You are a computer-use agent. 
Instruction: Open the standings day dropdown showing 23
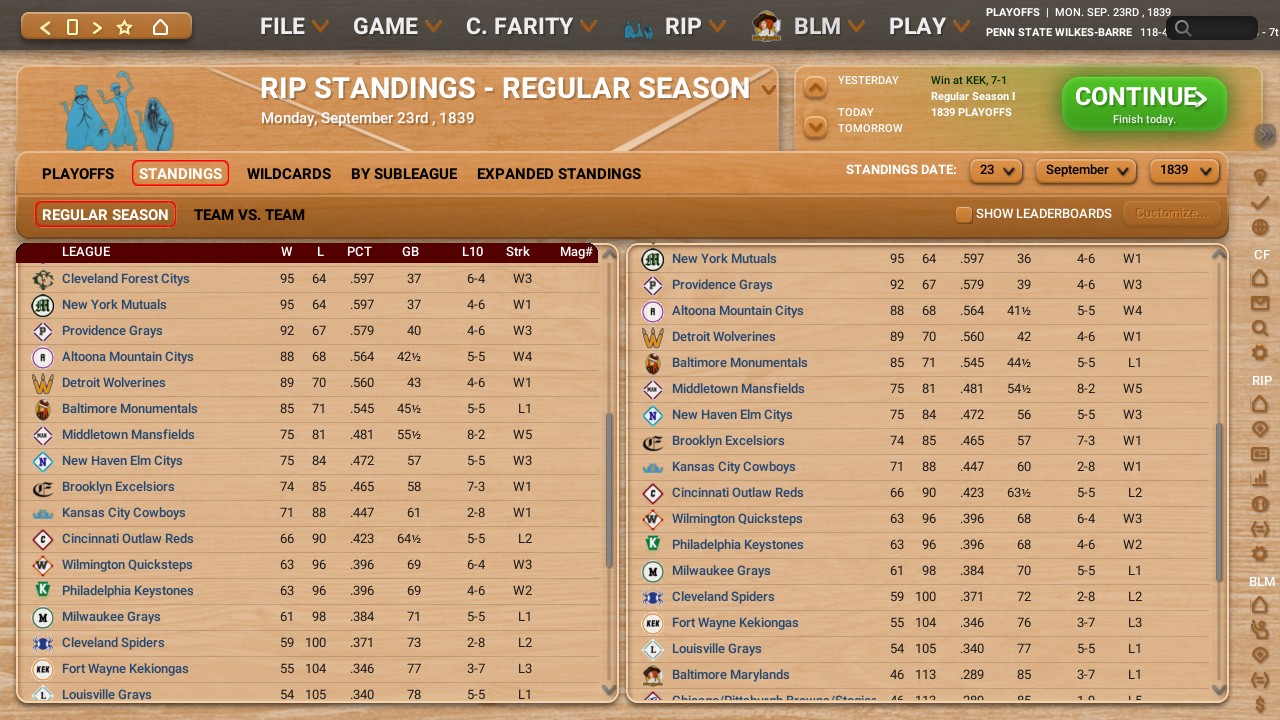(996, 170)
